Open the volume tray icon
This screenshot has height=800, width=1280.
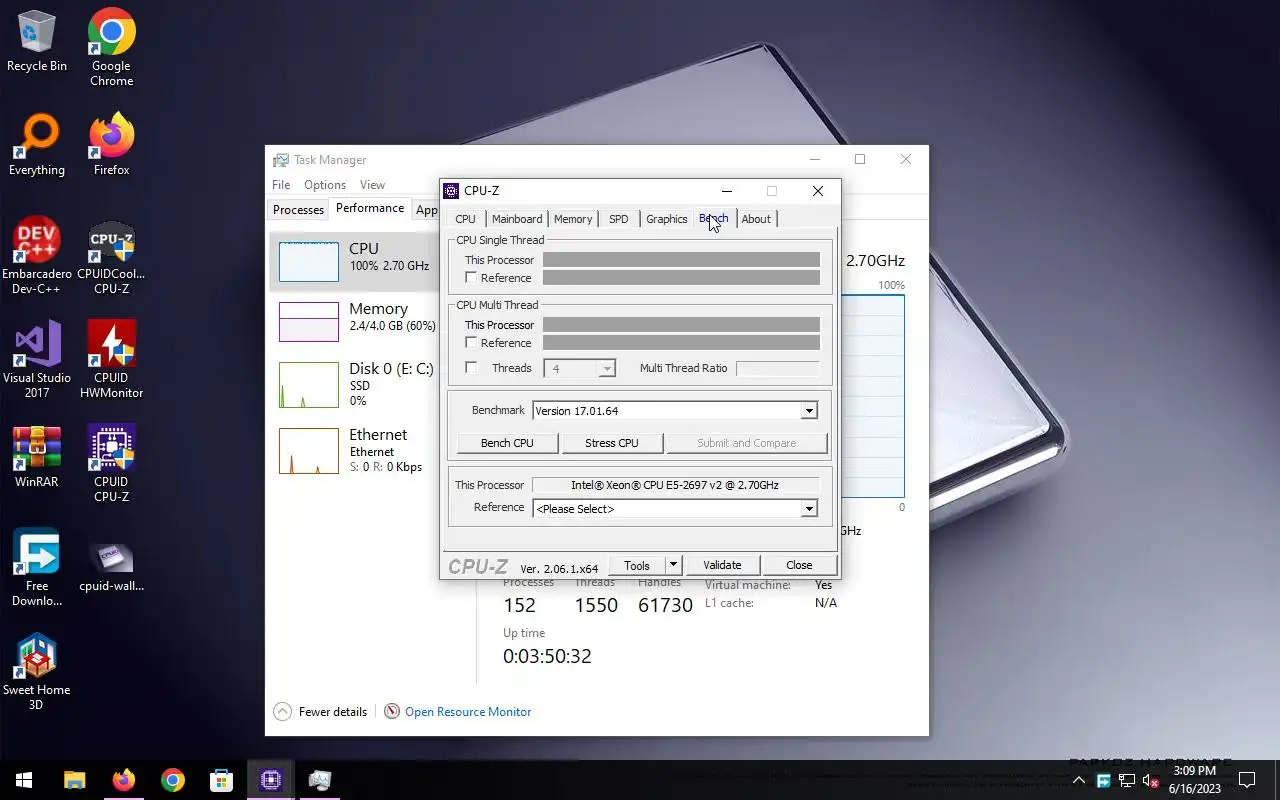1151,780
